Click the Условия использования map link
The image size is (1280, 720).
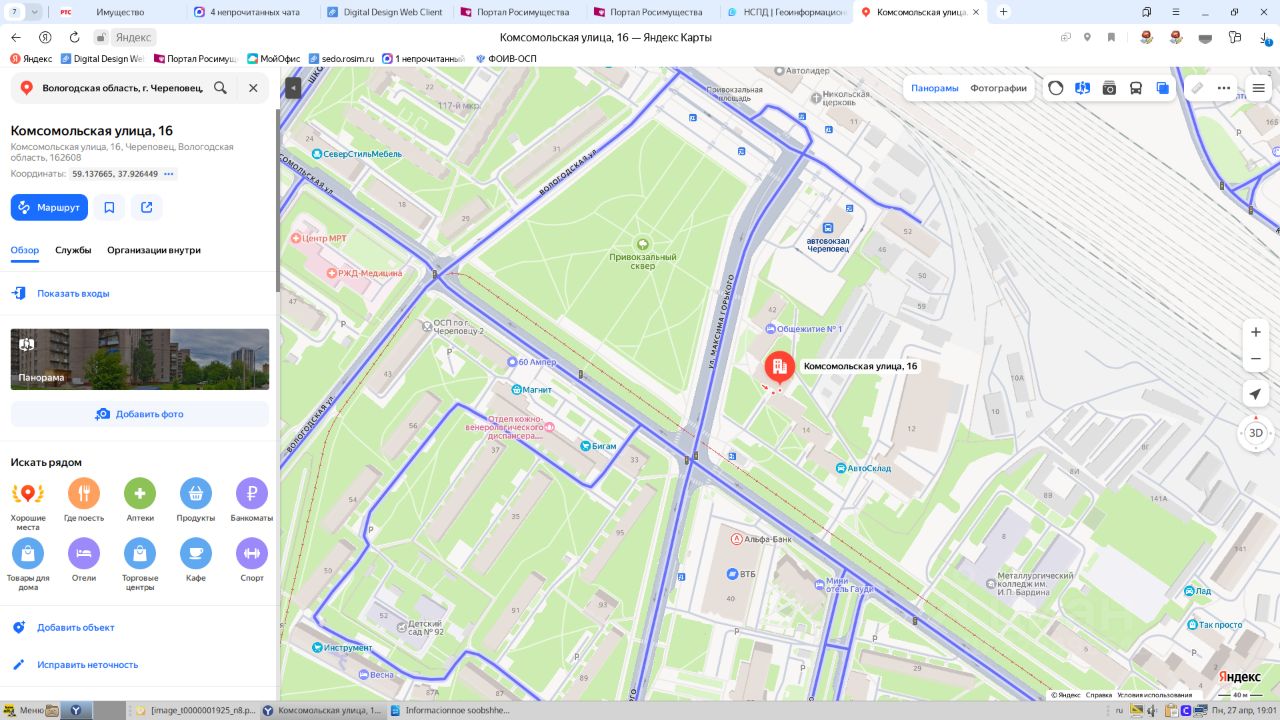pos(1154,695)
